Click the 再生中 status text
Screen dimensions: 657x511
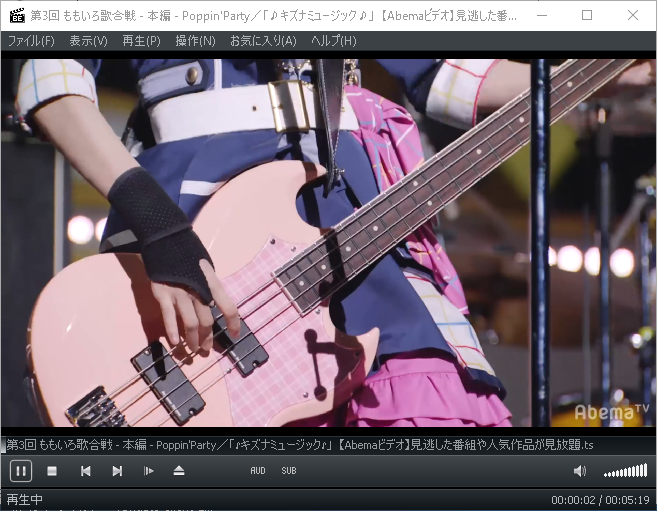pos(25,499)
